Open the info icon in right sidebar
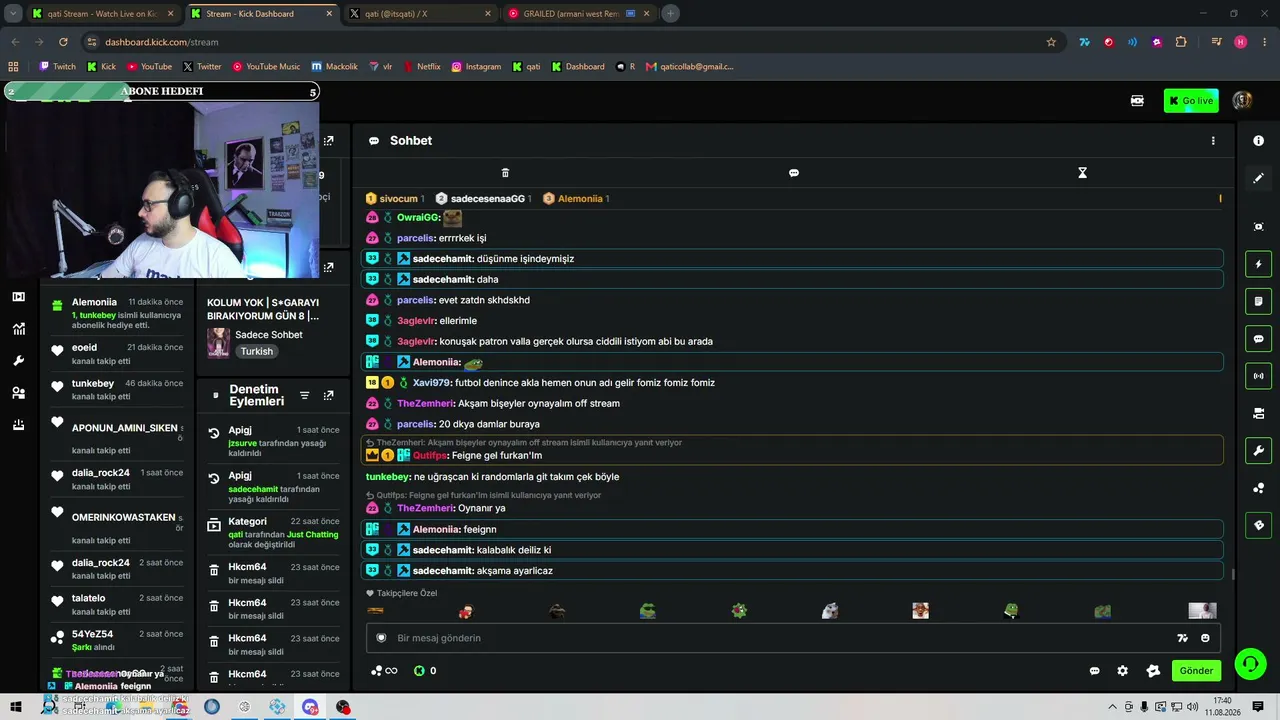Viewport: 1280px width, 720px height. coord(1259,141)
